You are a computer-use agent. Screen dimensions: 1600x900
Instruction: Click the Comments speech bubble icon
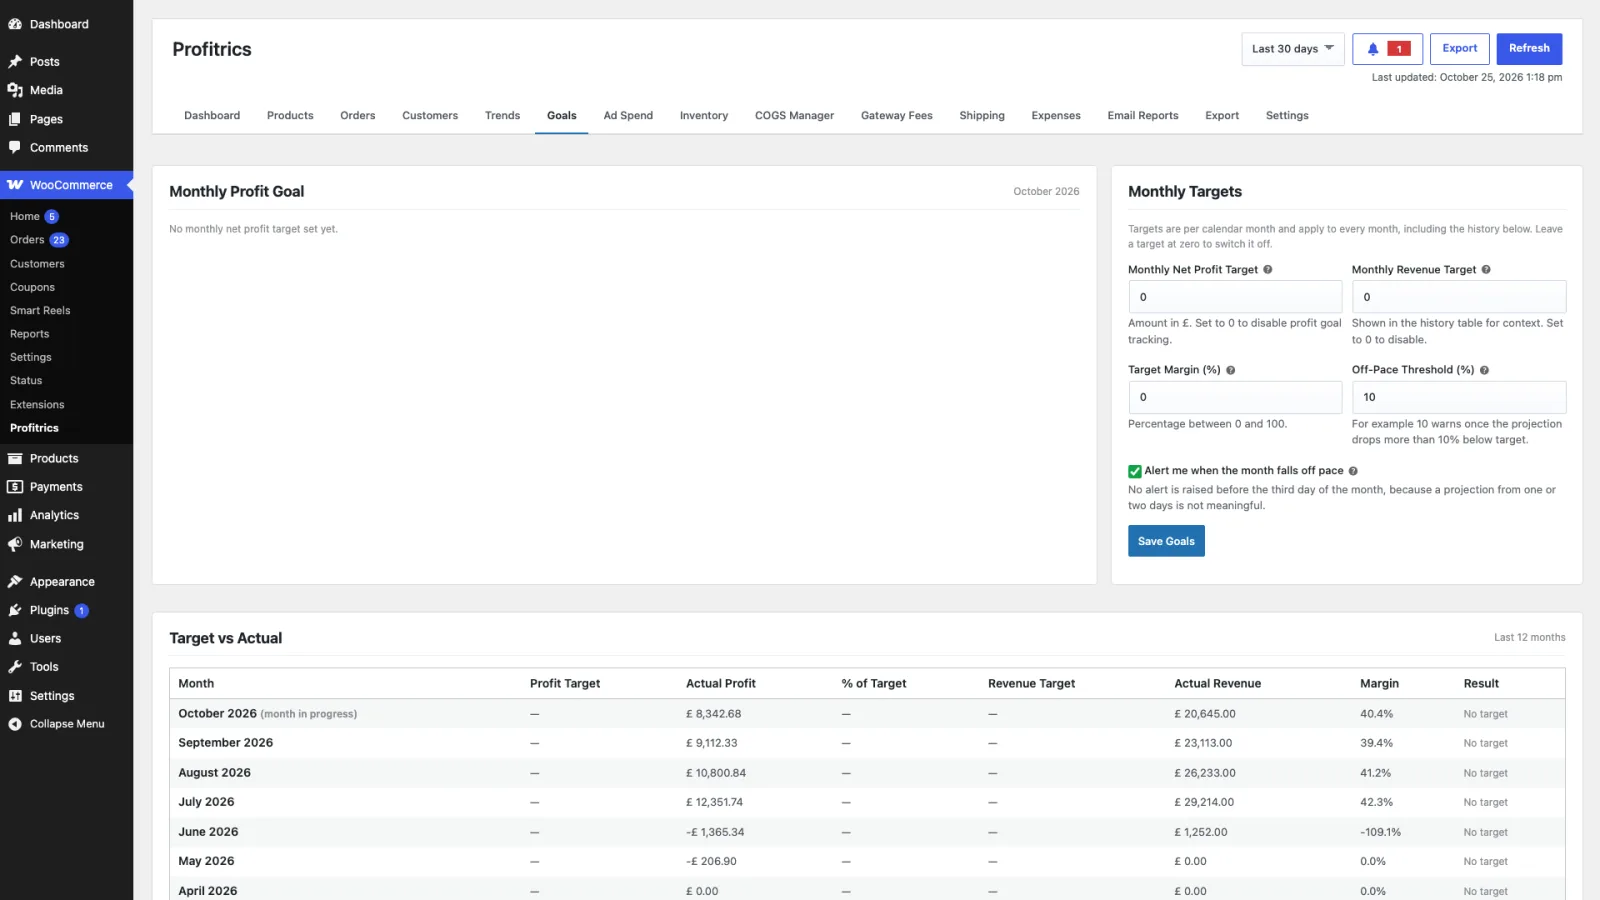[15, 147]
